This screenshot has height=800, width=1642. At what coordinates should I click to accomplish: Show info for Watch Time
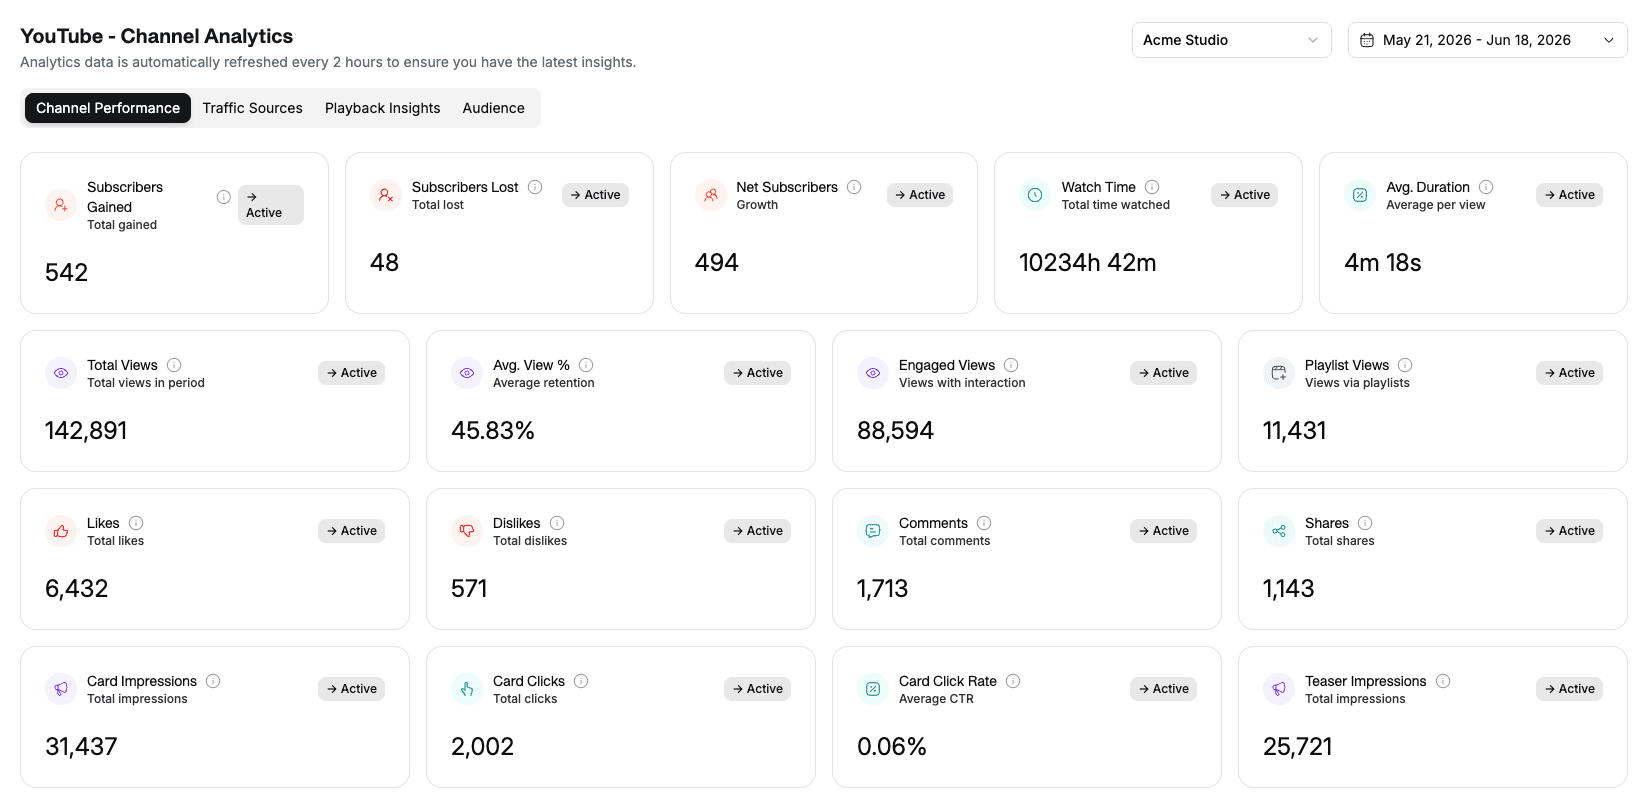pyautogui.click(x=1152, y=187)
